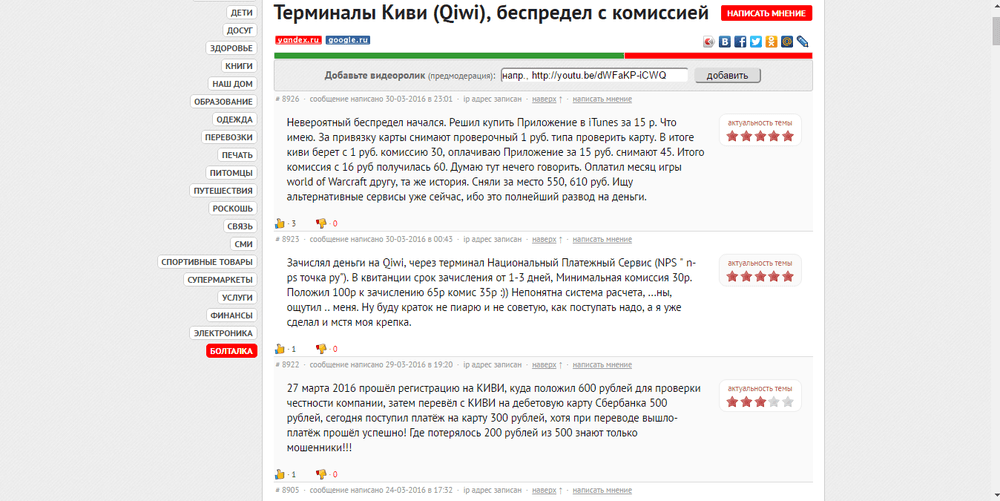Image resolution: width=1000 pixels, height=501 pixels.
Task: Click the blue LiveJournal pencil icon
Action: (802, 42)
